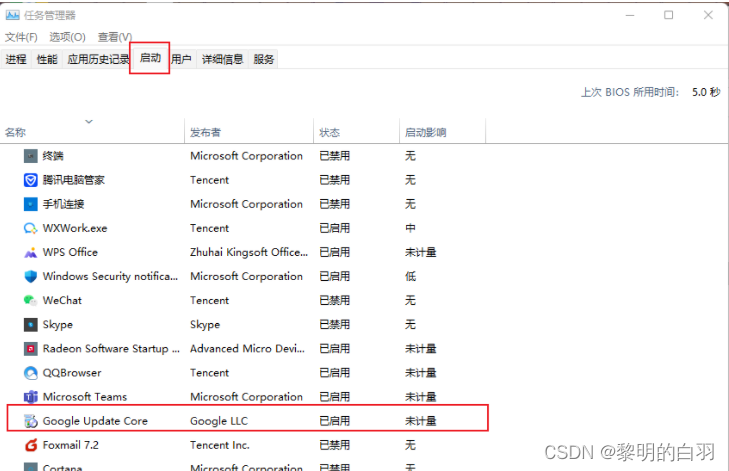
Task: Click the sort arrow above 名称
Action: click(x=89, y=121)
